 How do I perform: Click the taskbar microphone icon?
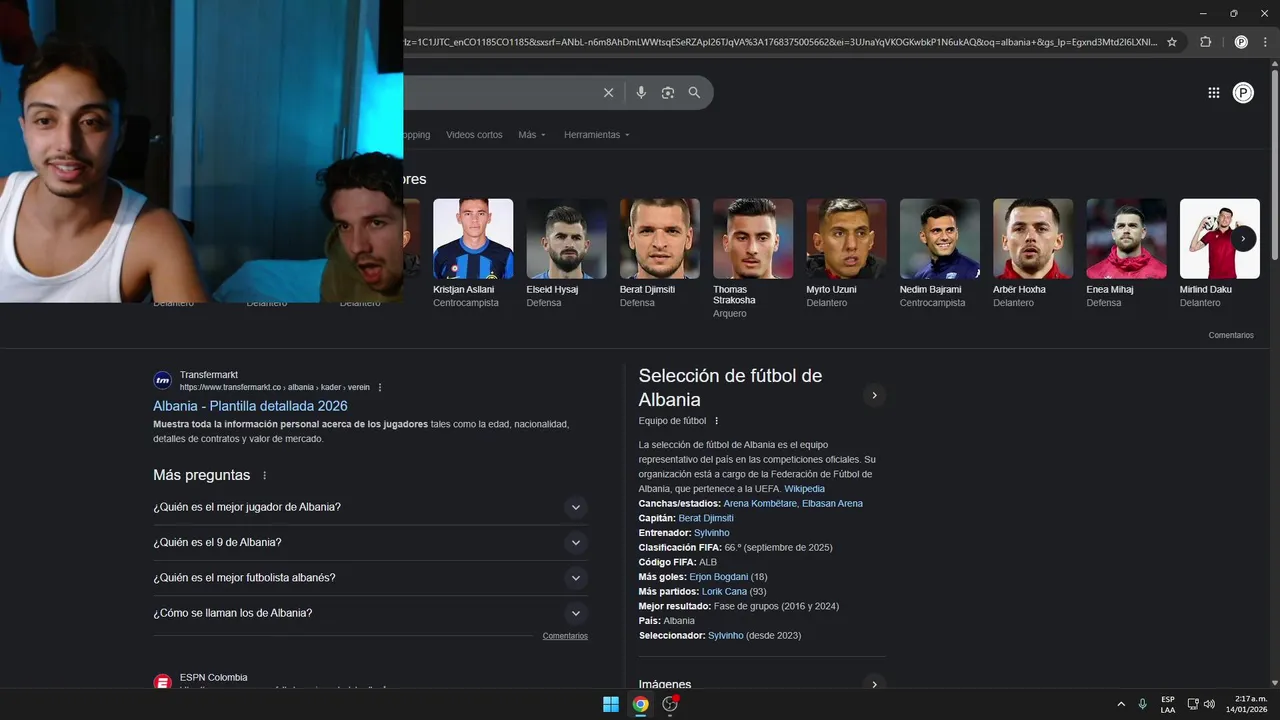tap(1142, 704)
